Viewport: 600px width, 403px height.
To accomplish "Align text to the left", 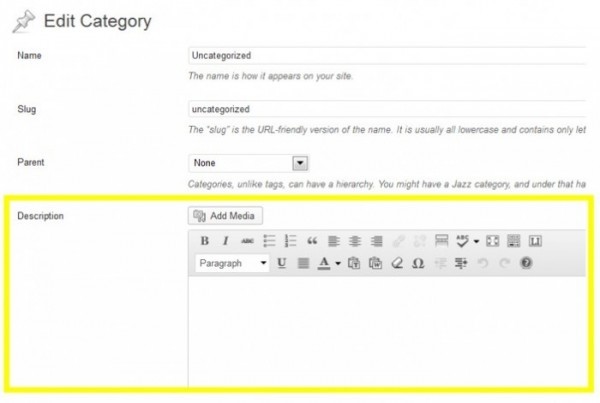I will click(334, 241).
